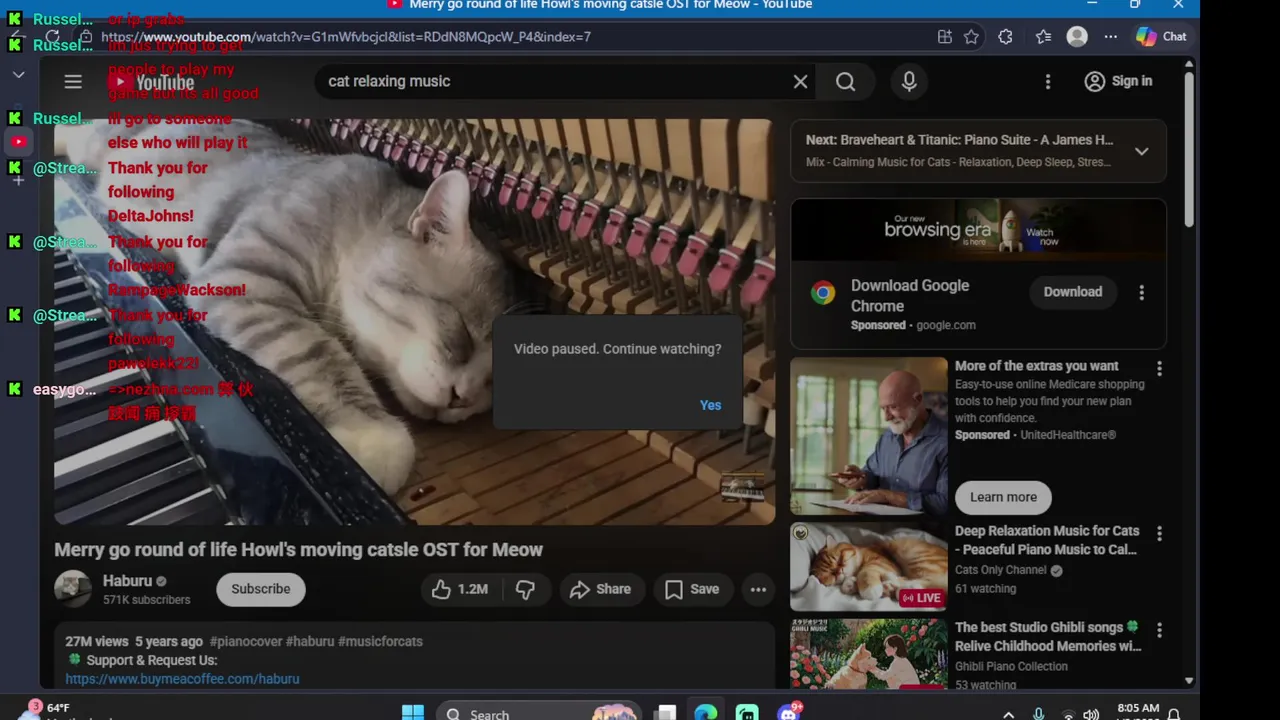Click the page vertical scrollbar

coord(1189,150)
